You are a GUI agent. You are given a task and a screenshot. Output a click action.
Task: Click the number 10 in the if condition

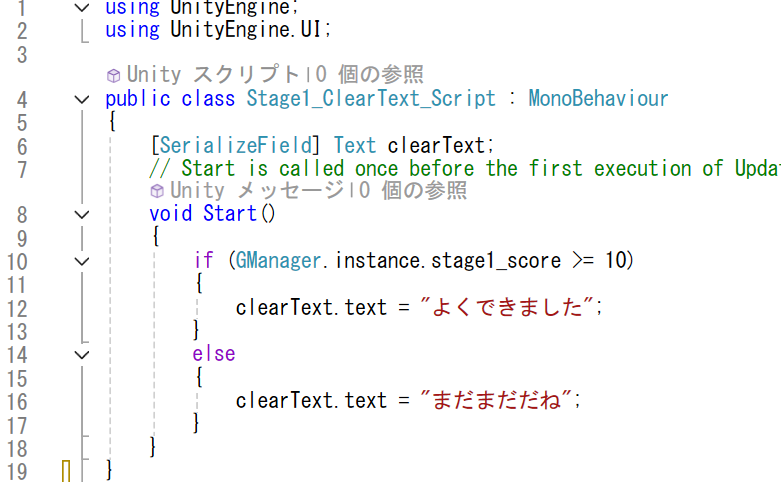(x=615, y=260)
